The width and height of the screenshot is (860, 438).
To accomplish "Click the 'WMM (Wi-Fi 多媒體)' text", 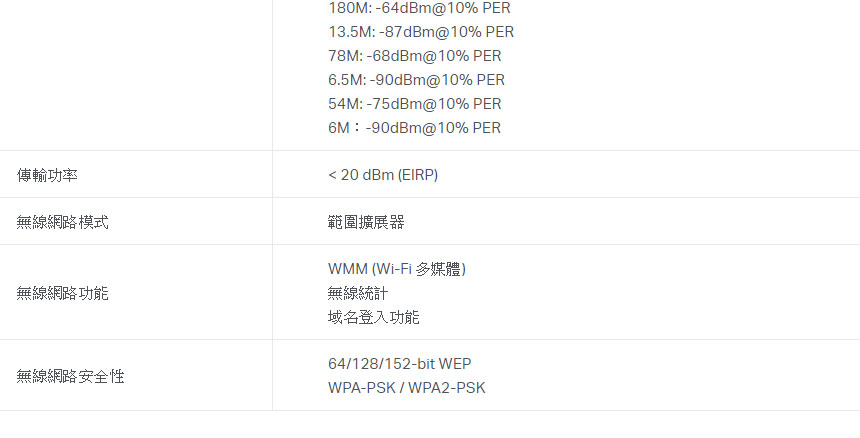I will (x=397, y=269).
